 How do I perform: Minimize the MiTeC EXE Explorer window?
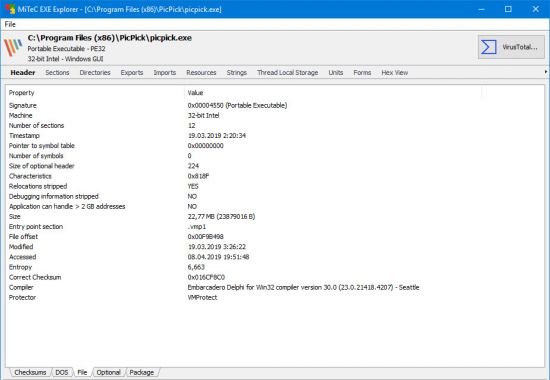click(x=482, y=9)
